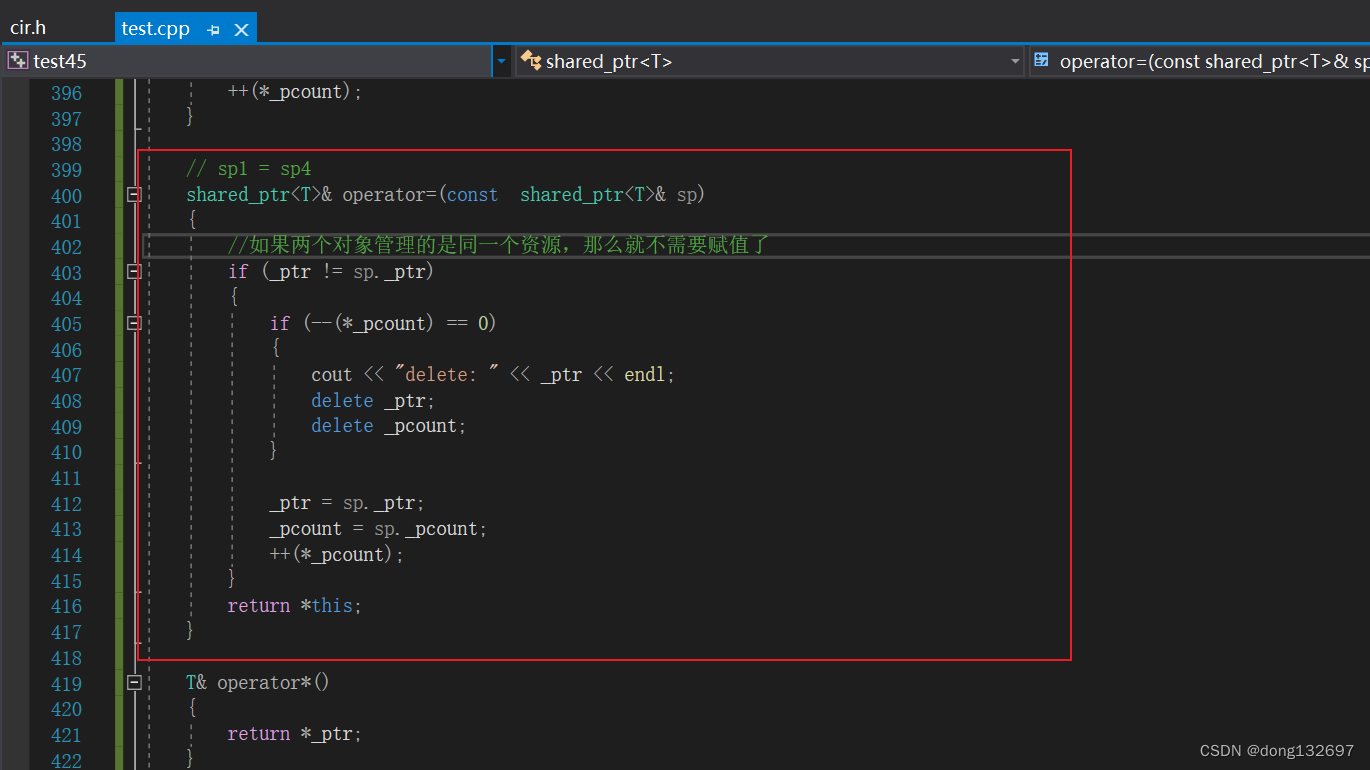Screen dimensions: 1370x770
Task: Click line number 402 in the gutter
Action: (x=66, y=247)
